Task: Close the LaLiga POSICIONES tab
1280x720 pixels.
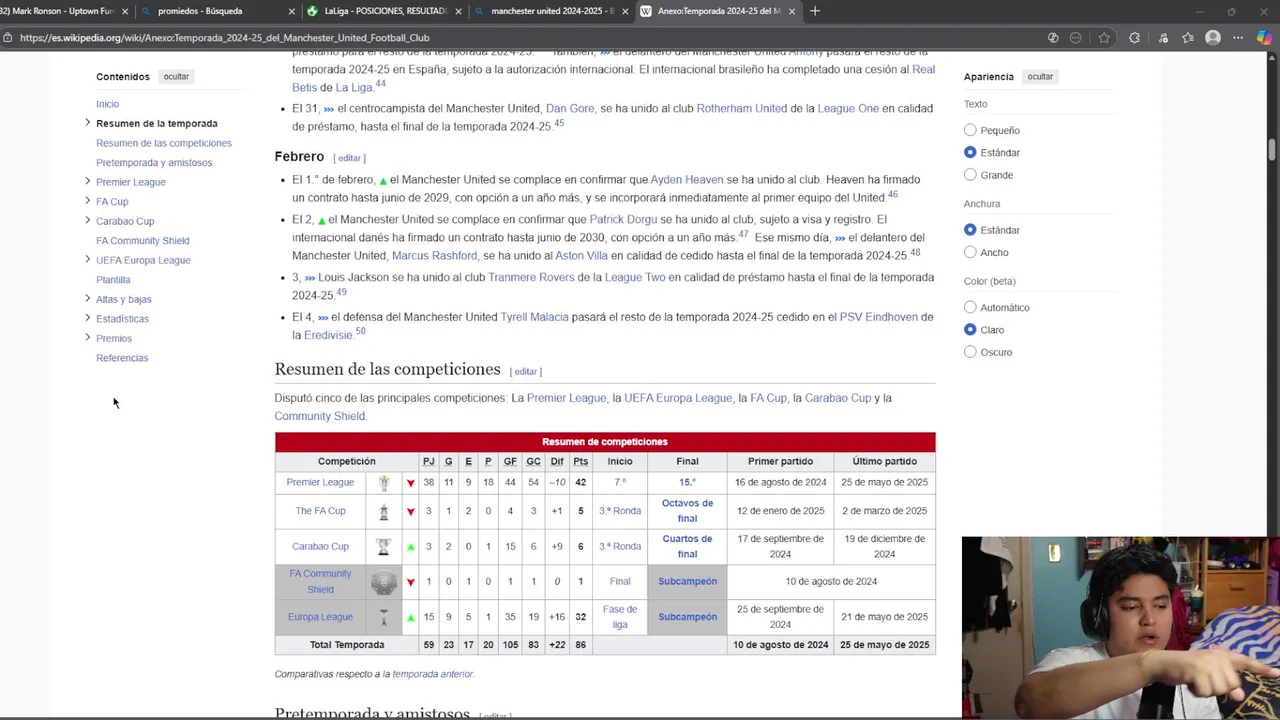Action: click(x=458, y=12)
